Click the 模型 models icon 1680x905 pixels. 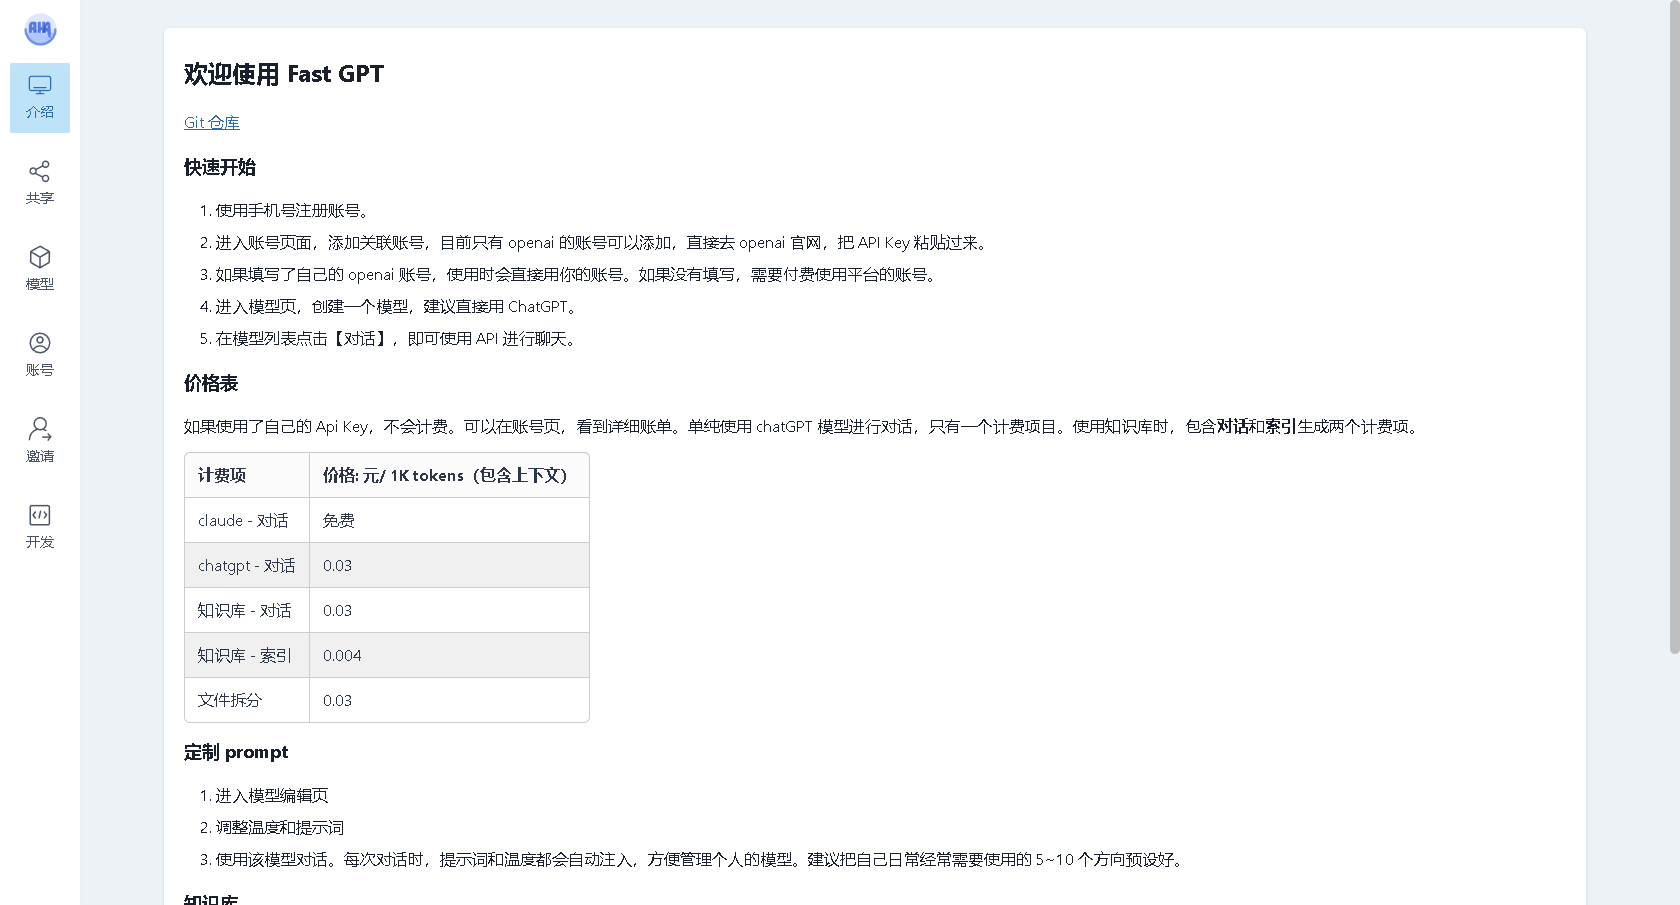[39, 268]
